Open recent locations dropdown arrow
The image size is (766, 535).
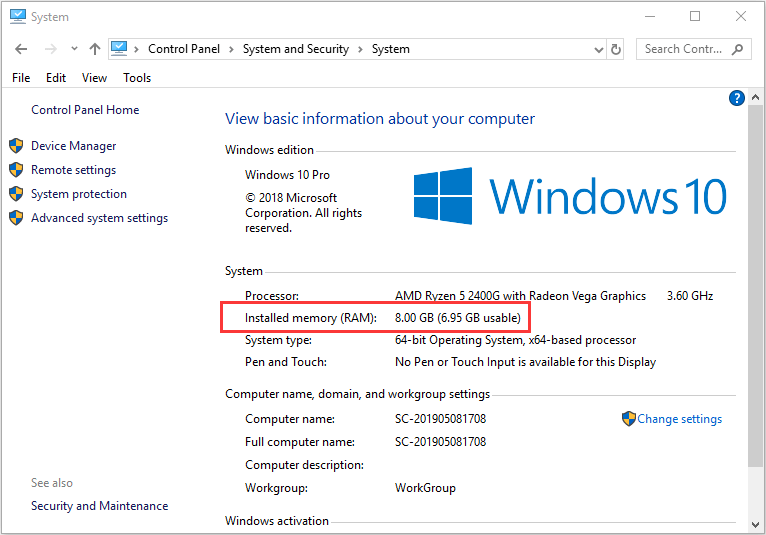(x=74, y=49)
